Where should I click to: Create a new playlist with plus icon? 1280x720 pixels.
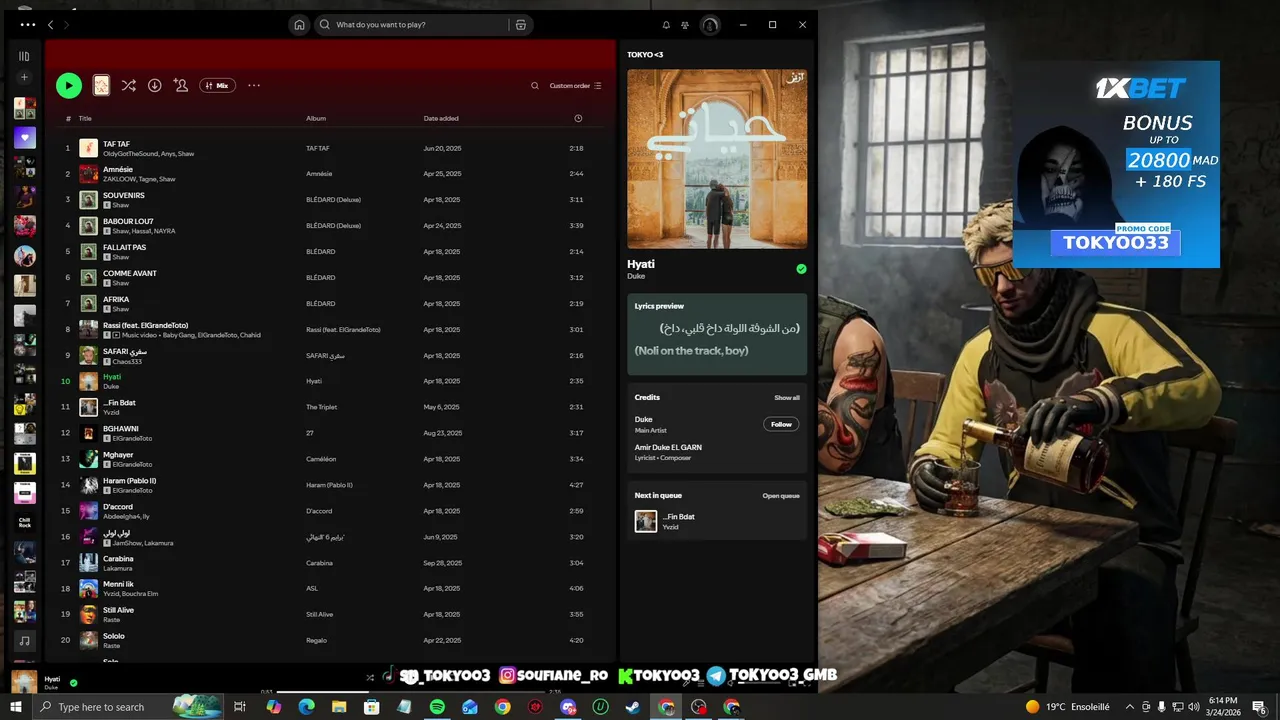[25, 78]
